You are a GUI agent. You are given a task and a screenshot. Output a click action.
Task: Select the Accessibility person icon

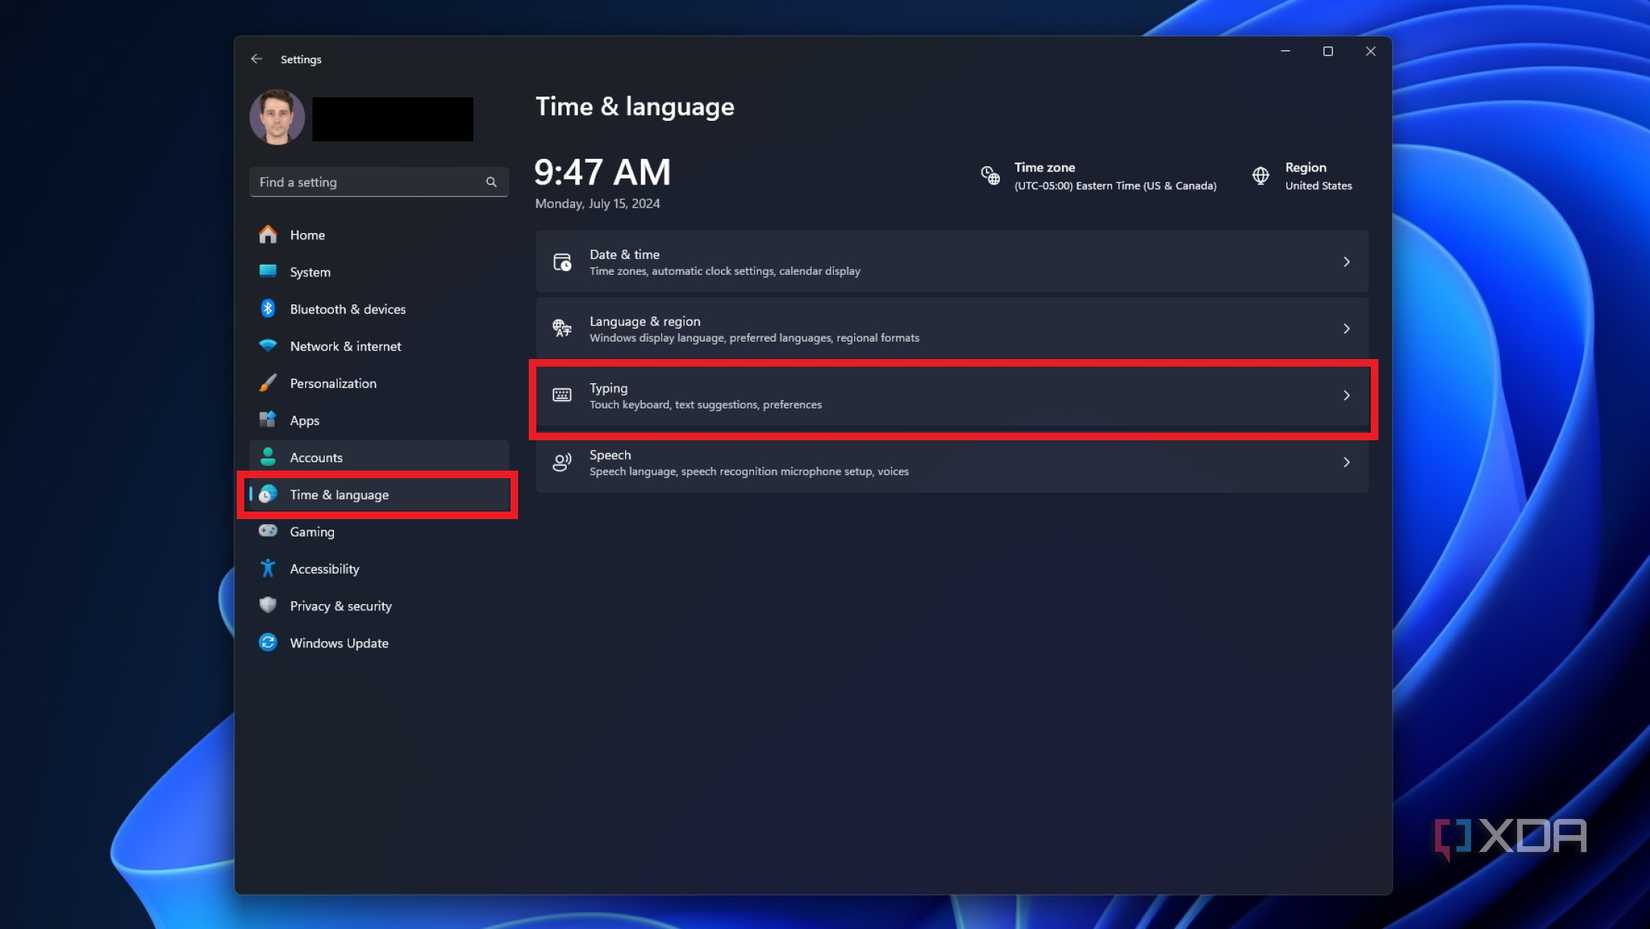pos(267,568)
